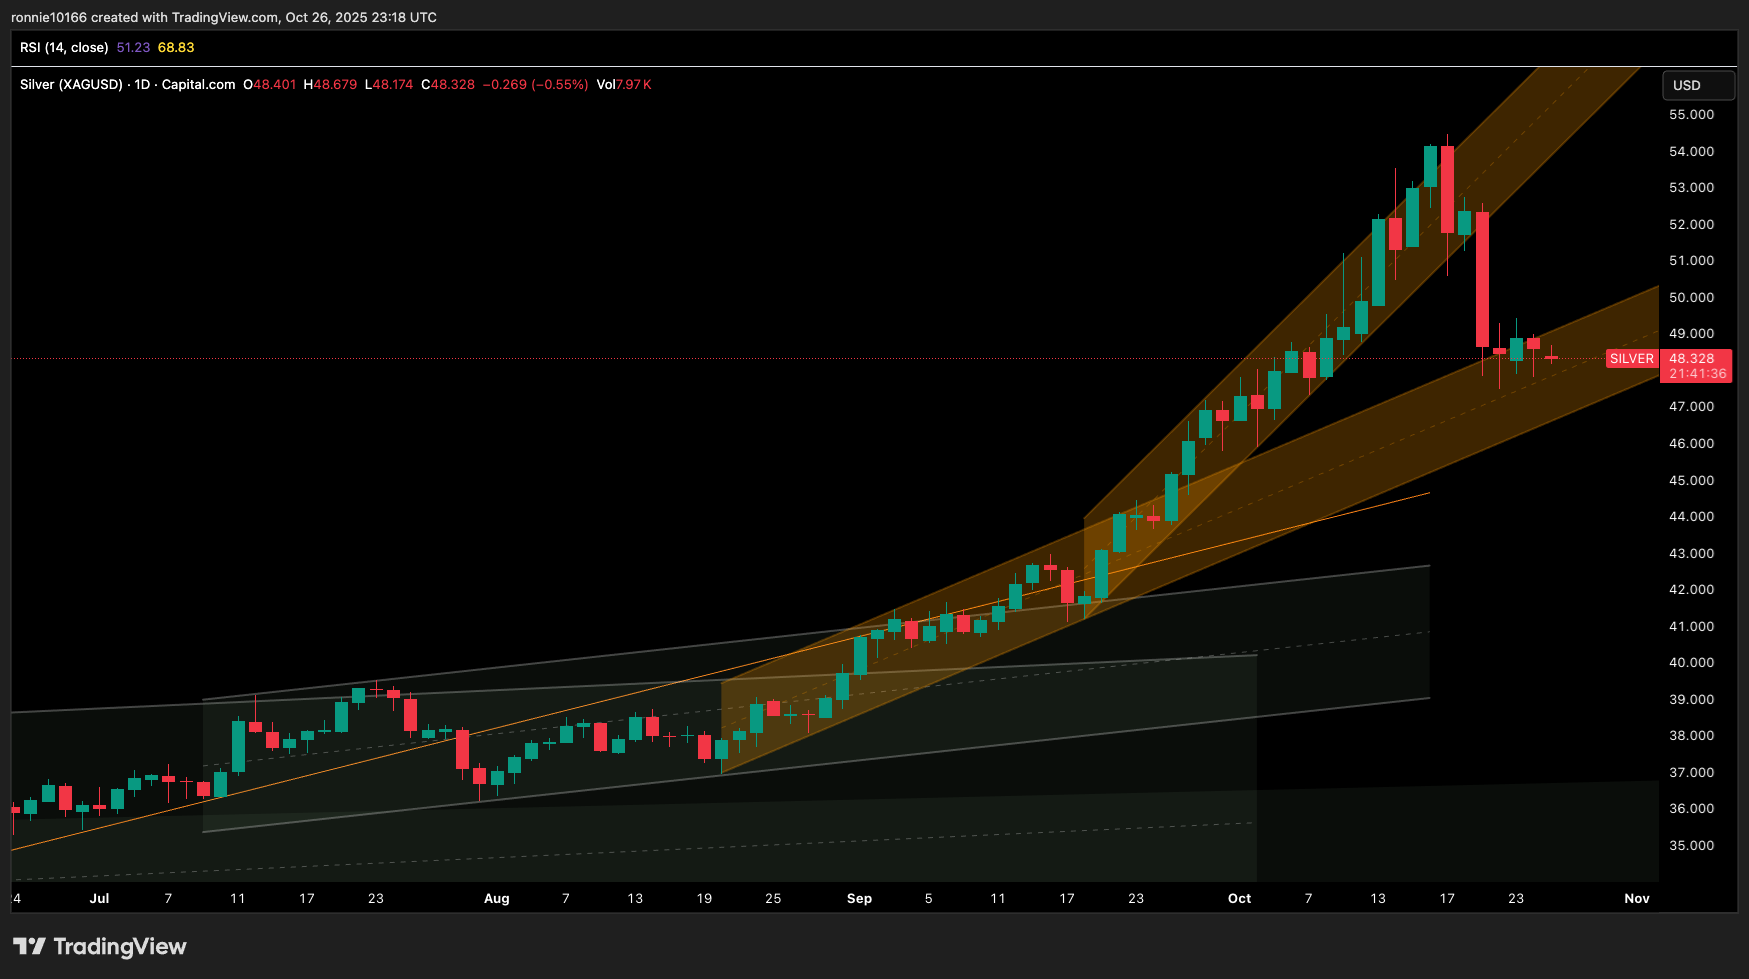Click the yellow RSI value 68.83

click(x=176, y=47)
